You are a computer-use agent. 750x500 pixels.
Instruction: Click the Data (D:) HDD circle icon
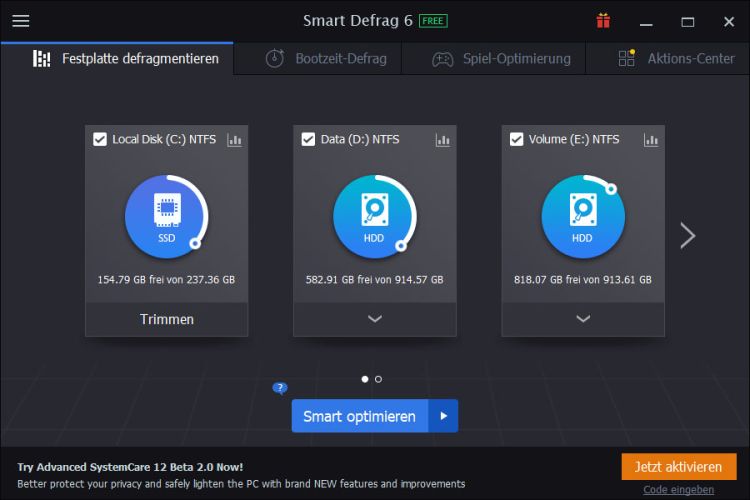374,214
